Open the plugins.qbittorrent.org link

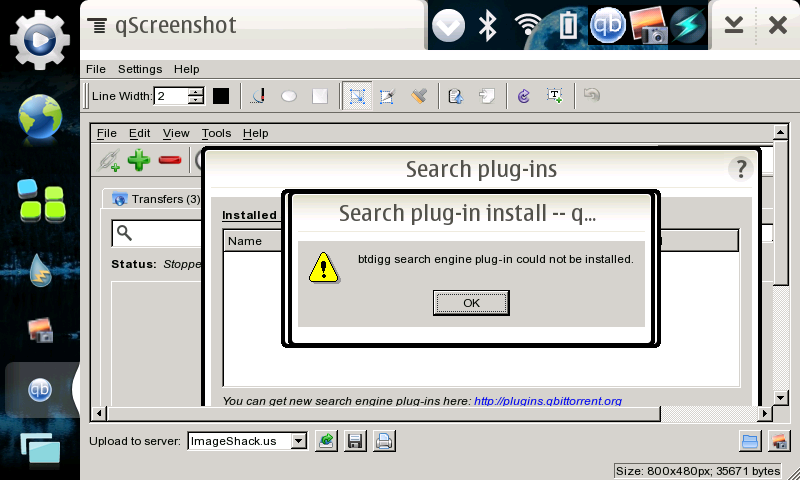[547, 401]
